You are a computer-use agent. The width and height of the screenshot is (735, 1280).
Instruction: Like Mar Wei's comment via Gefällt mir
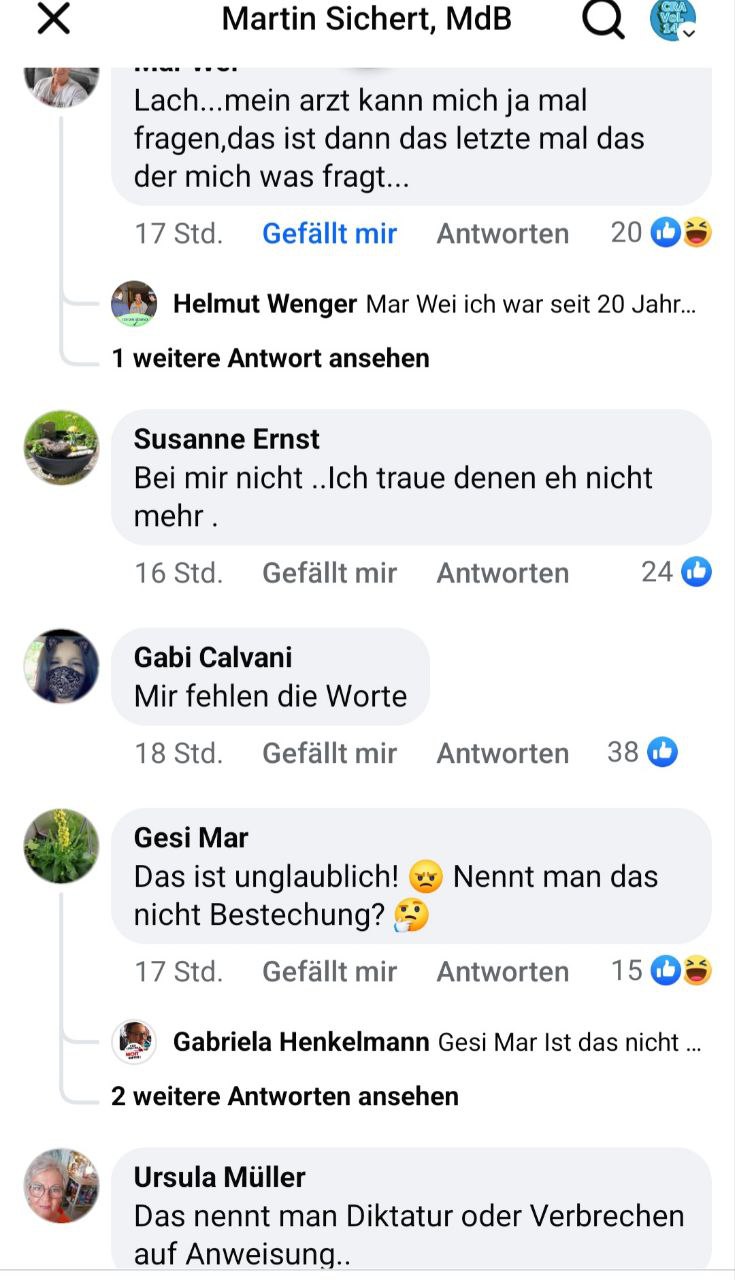pyautogui.click(x=329, y=233)
